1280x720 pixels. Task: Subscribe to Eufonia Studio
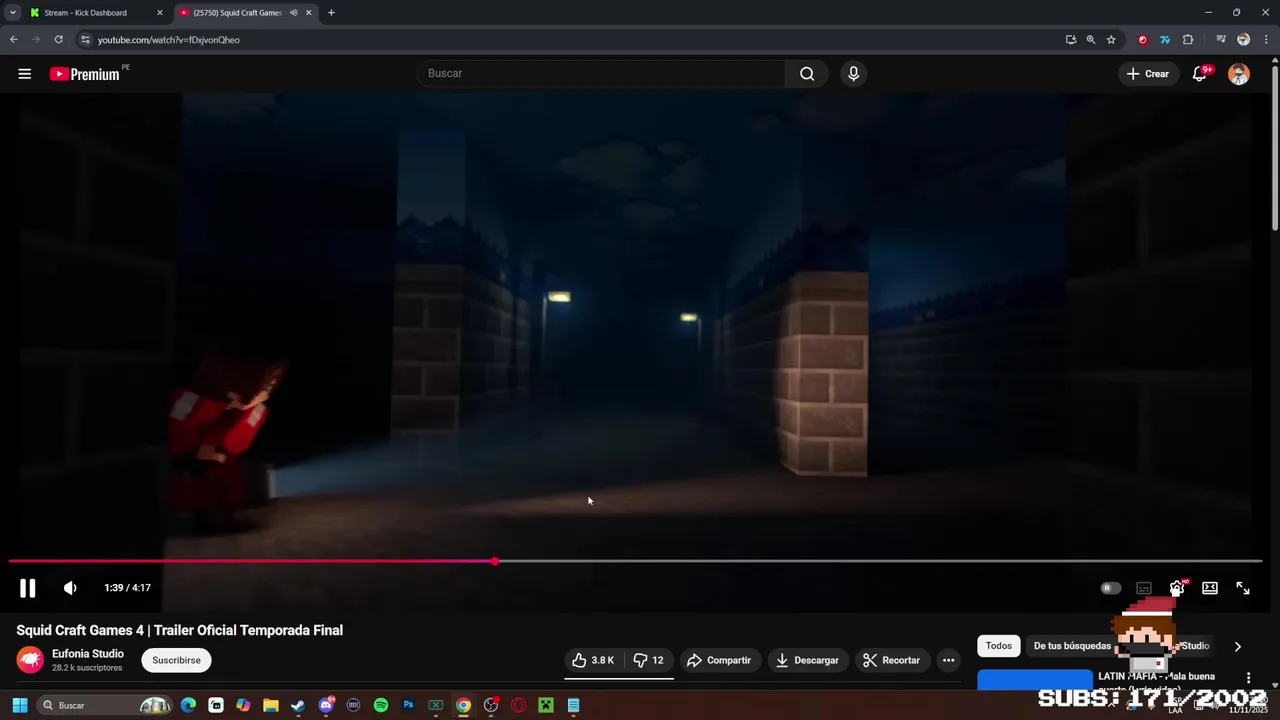click(176, 660)
